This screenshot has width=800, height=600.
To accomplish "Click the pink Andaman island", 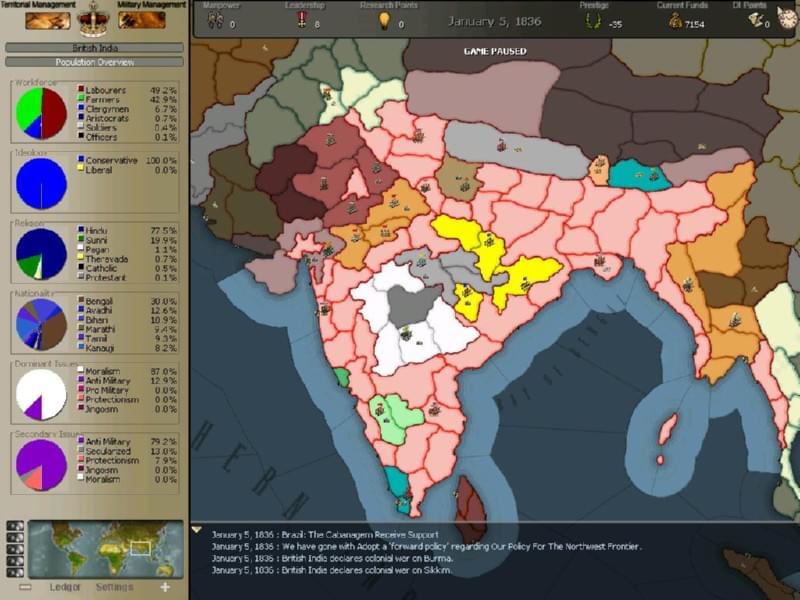I will click(668, 429).
